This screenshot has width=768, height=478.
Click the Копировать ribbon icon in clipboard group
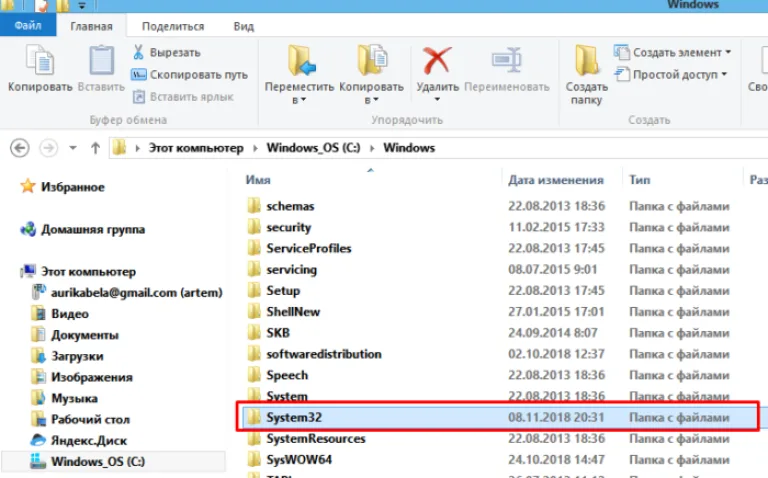coord(40,60)
